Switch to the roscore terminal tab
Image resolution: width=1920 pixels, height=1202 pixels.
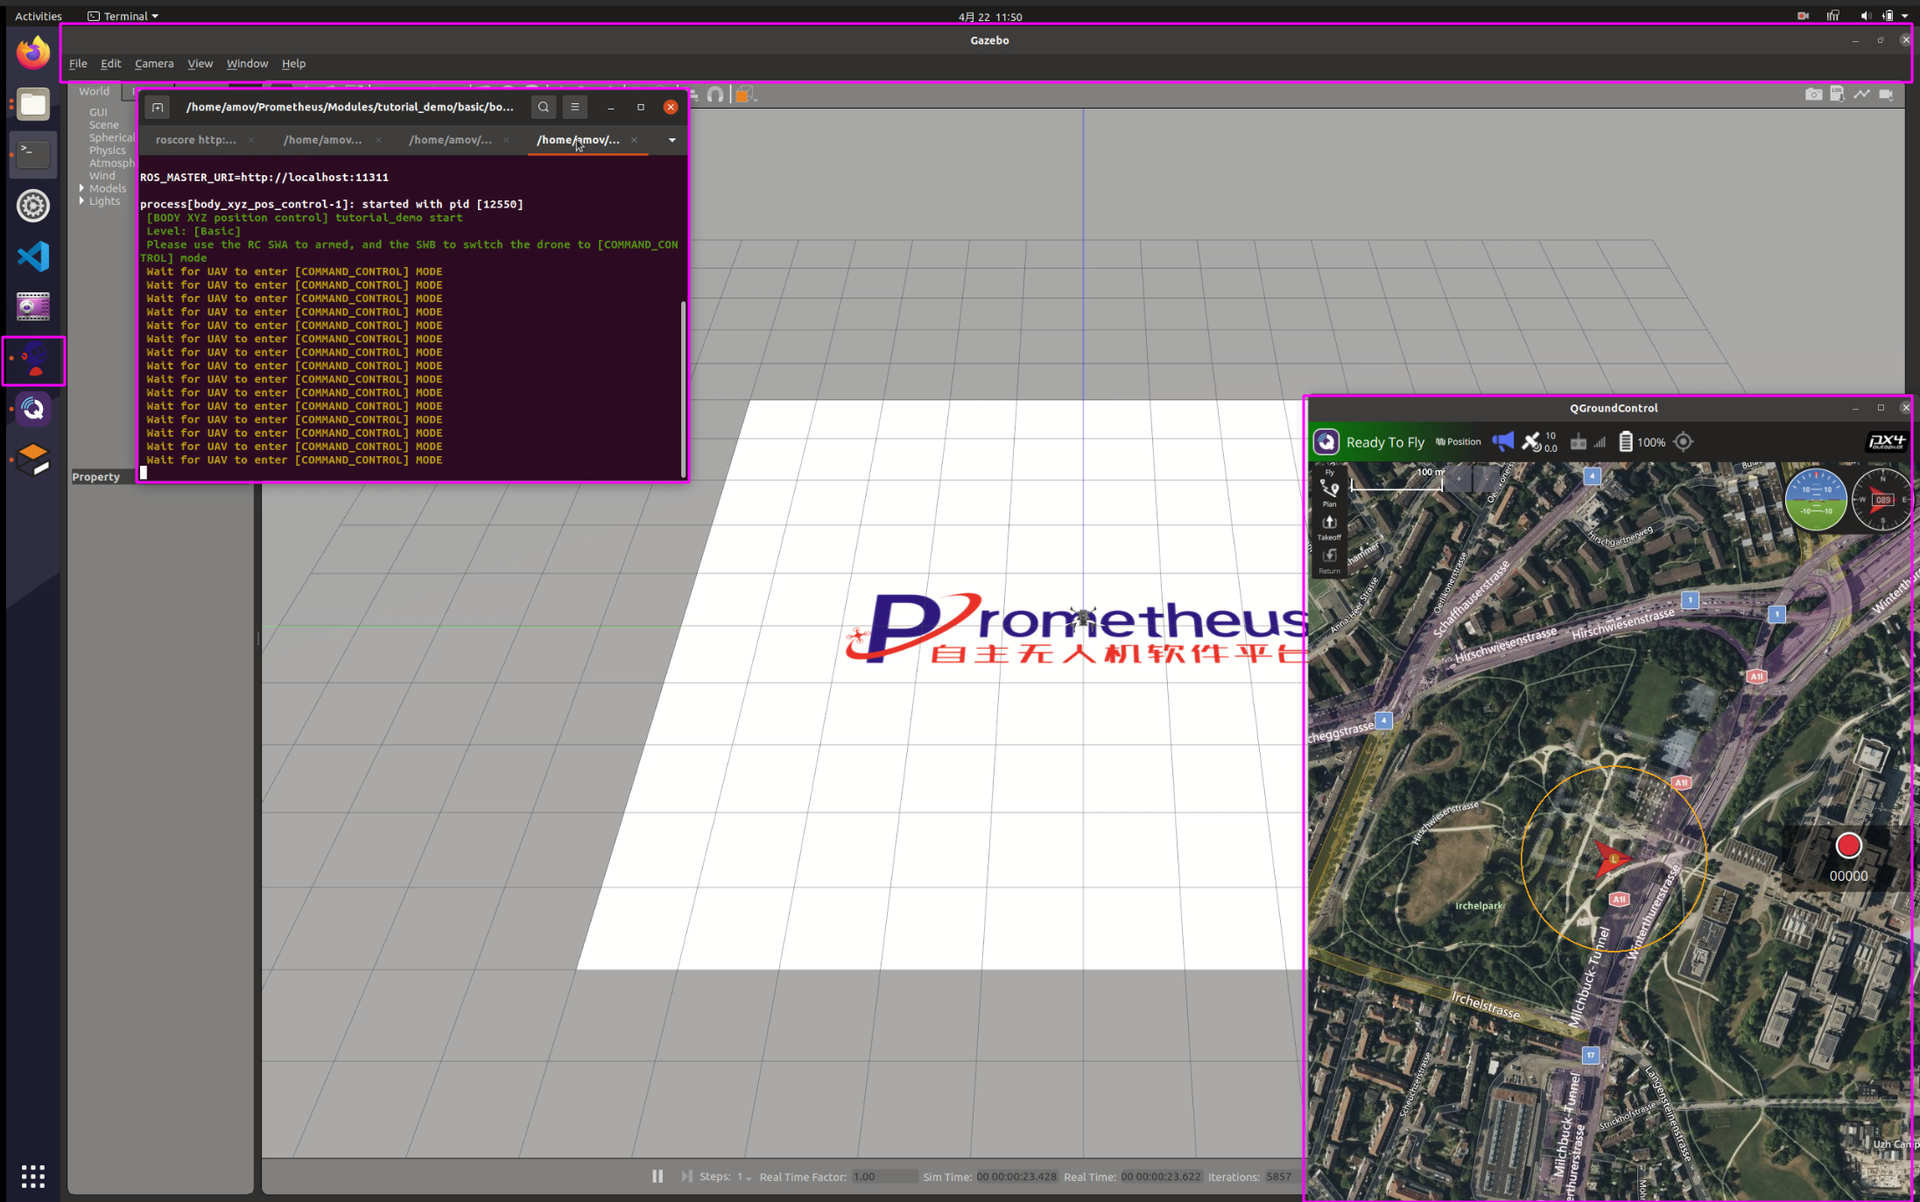(x=196, y=140)
